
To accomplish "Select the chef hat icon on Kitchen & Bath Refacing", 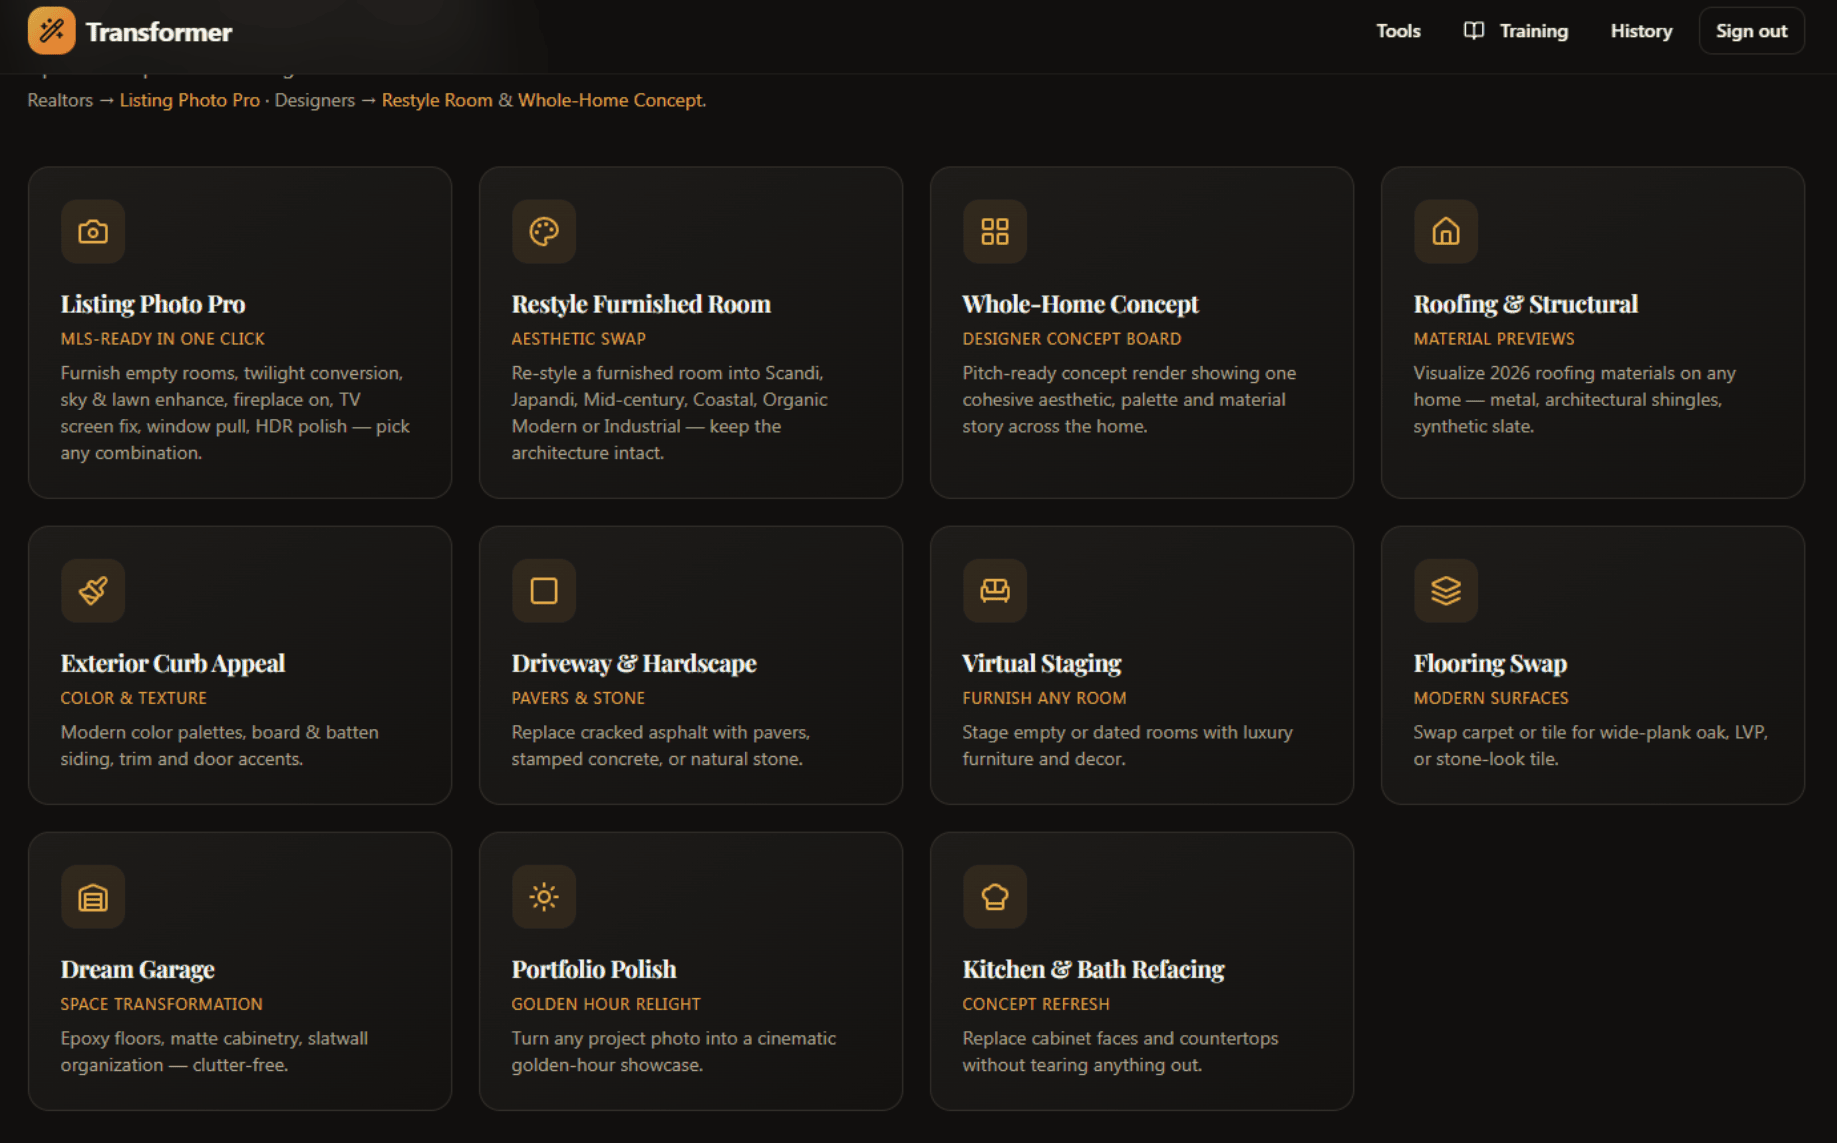I will [995, 897].
